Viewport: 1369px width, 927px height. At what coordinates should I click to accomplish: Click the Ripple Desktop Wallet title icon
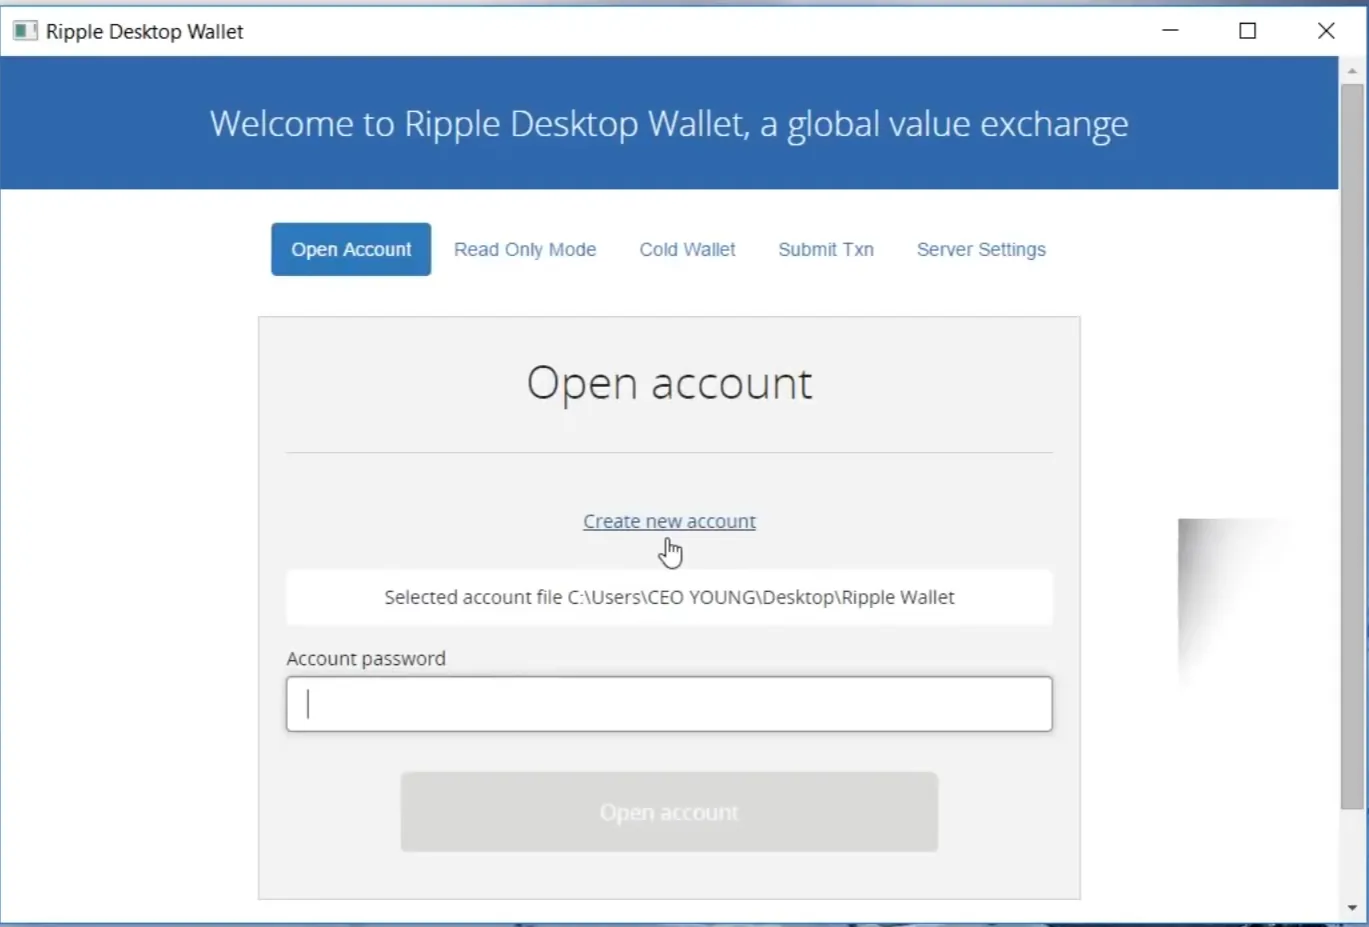coord(25,31)
